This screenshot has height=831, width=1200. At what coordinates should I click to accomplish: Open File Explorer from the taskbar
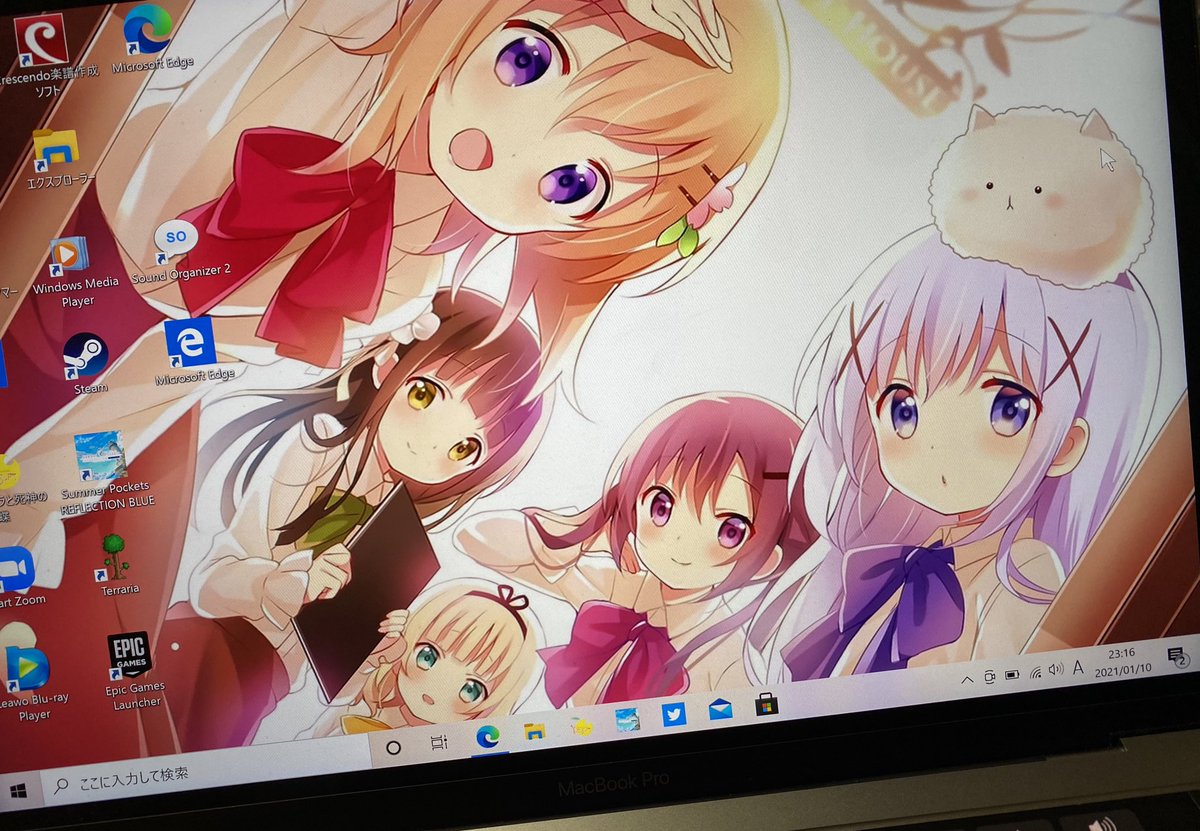point(535,731)
